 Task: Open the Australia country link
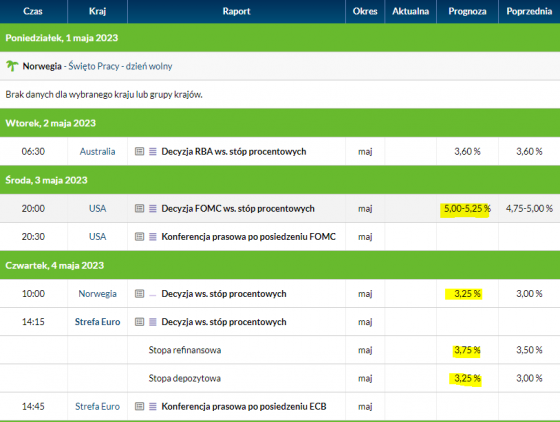pyautogui.click(x=97, y=151)
